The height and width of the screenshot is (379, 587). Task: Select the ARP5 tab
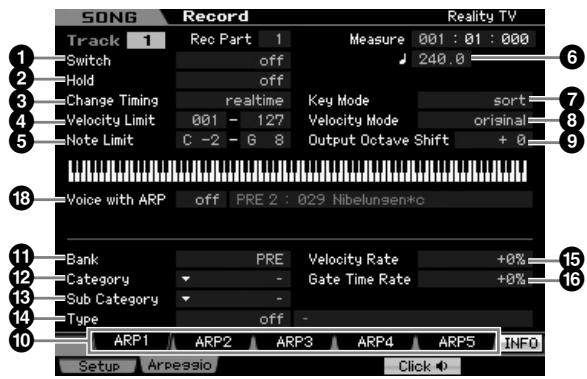pyautogui.click(x=456, y=341)
